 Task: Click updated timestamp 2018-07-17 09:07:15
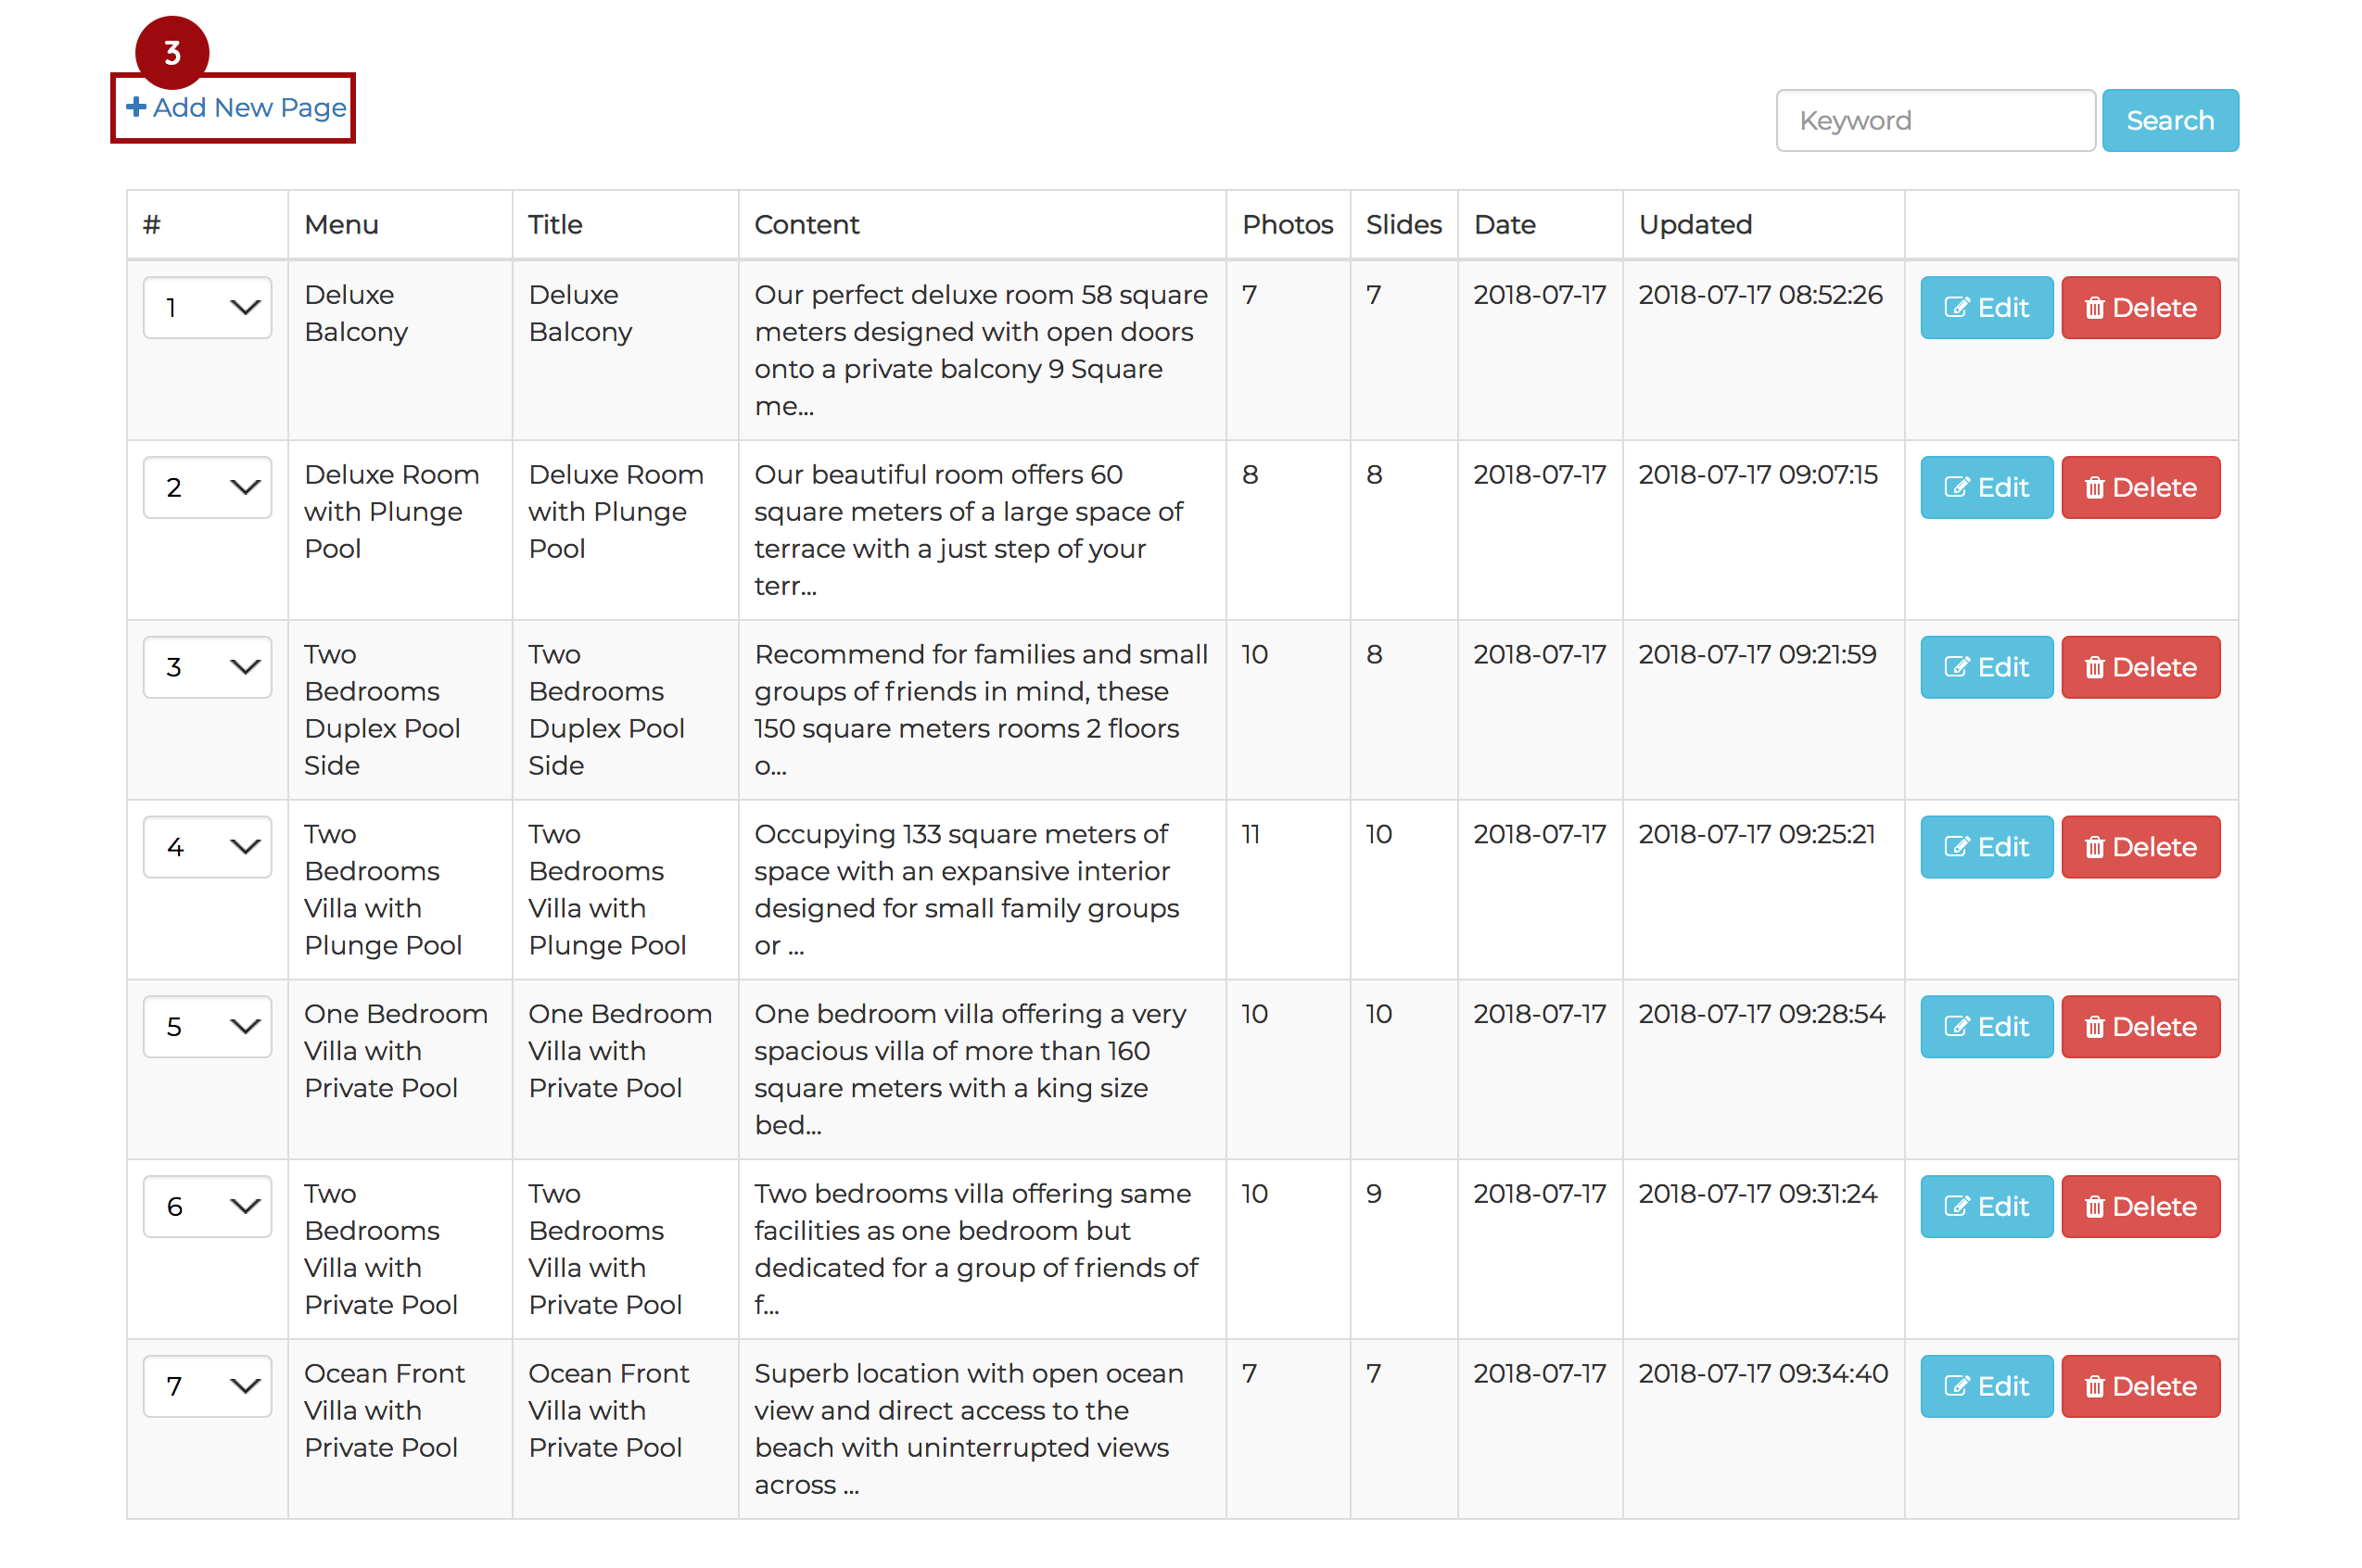click(1758, 475)
